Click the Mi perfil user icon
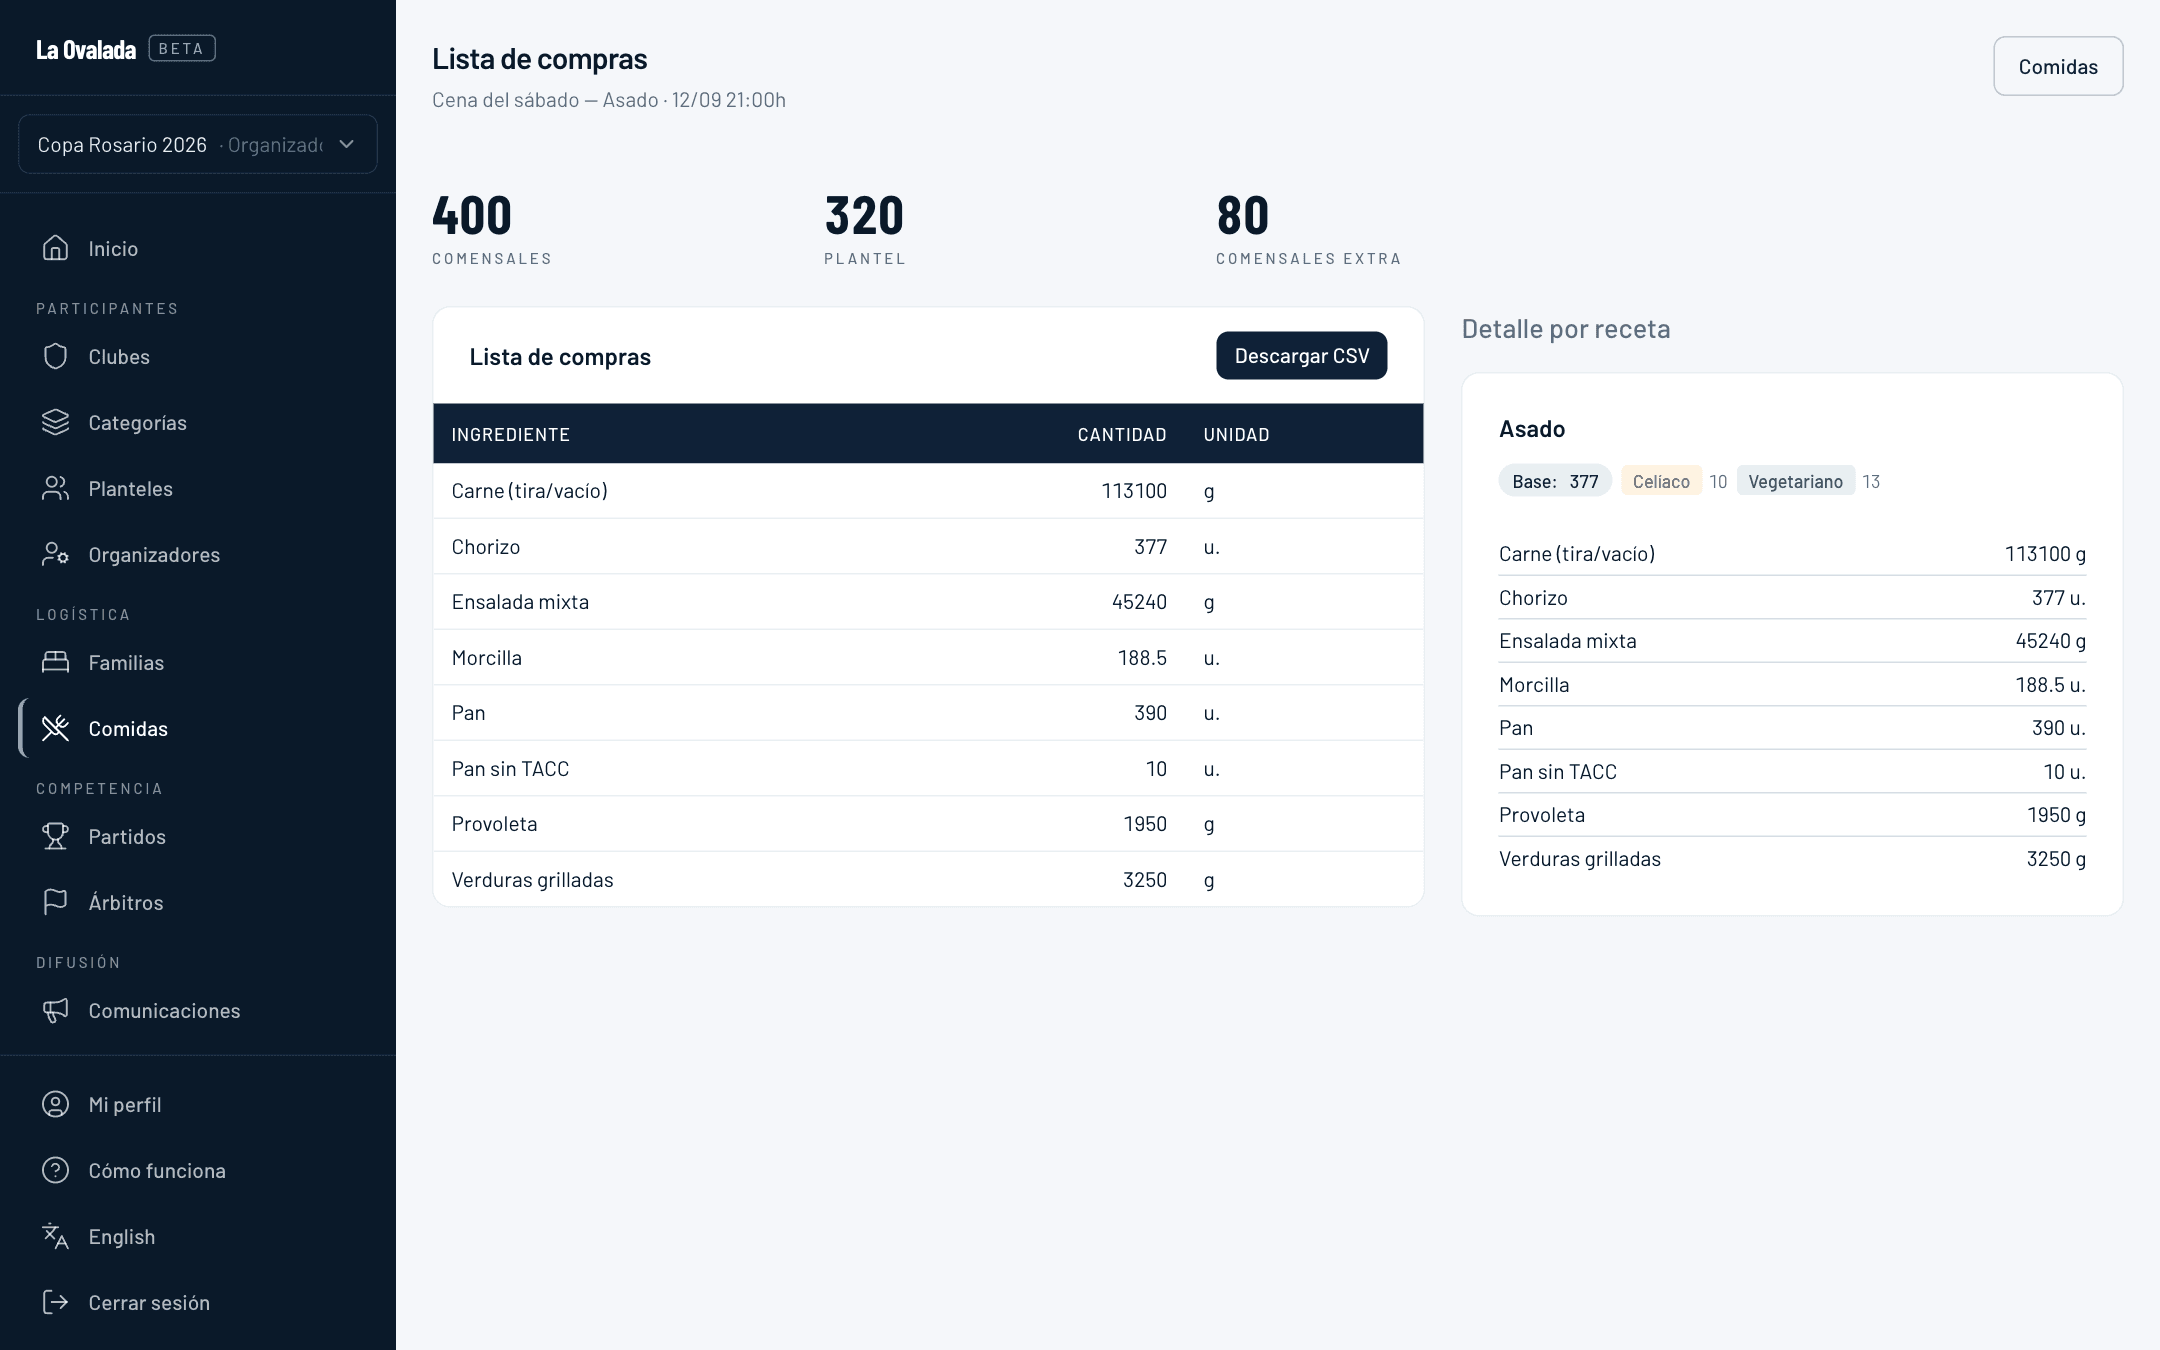The width and height of the screenshot is (2160, 1350). 55,1104
